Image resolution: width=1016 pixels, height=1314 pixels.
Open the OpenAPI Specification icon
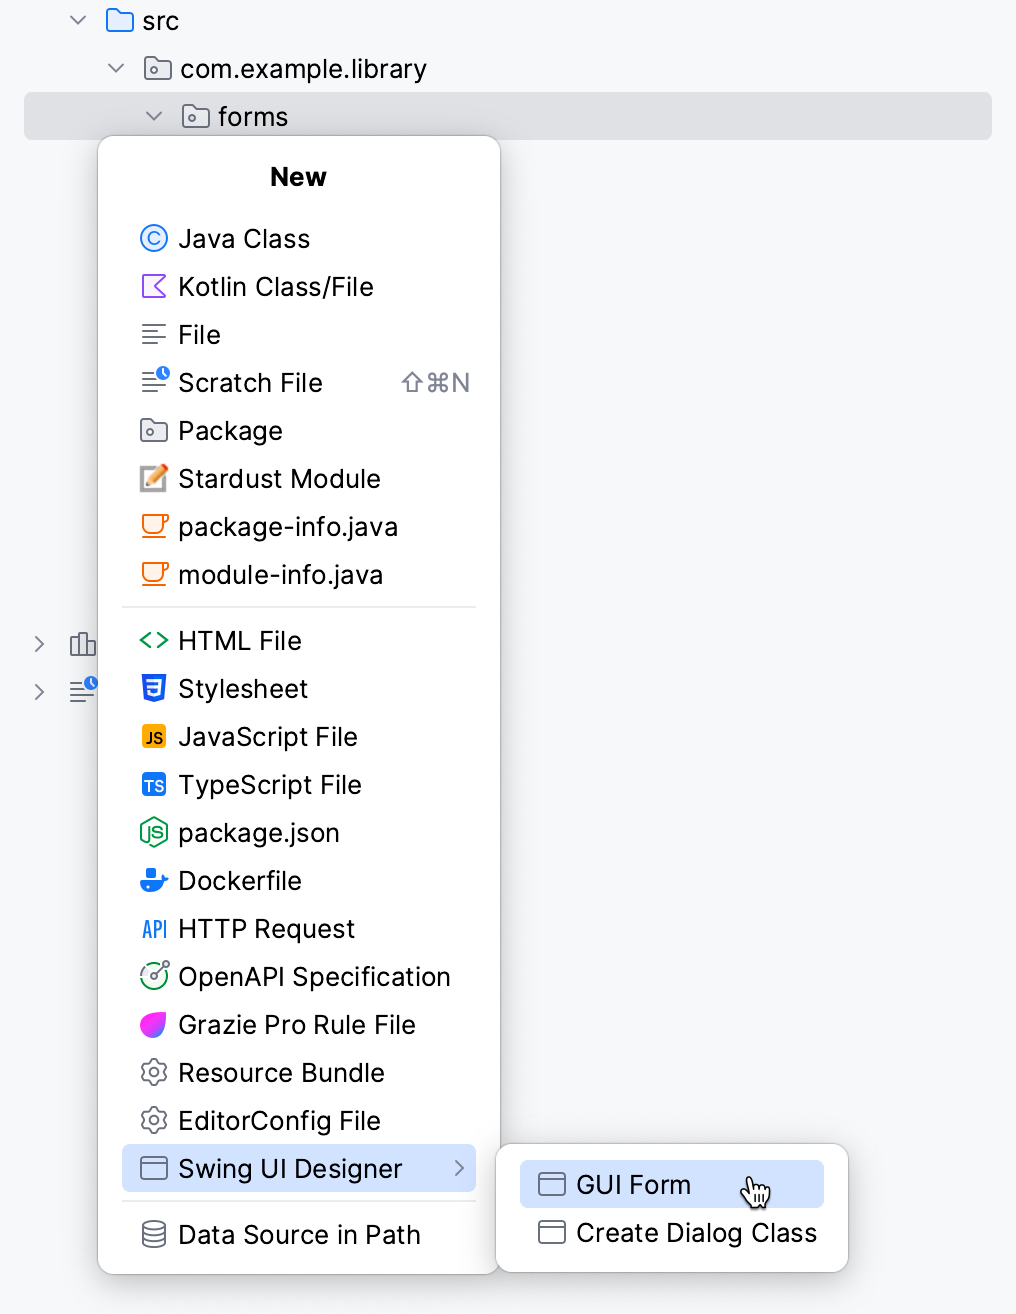tap(154, 976)
